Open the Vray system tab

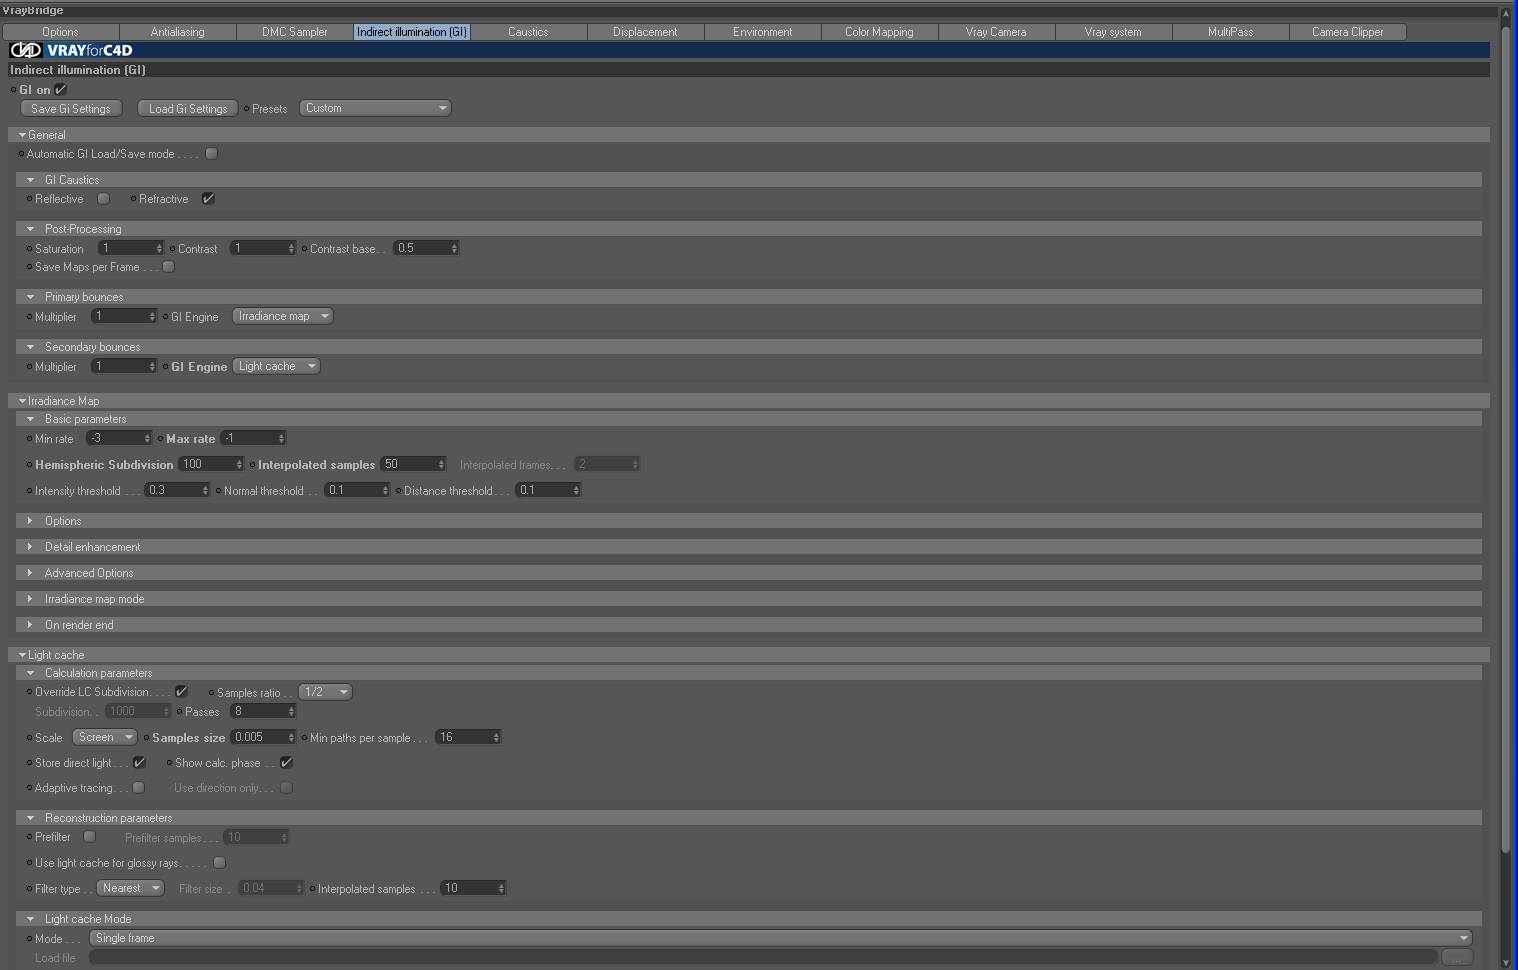(1113, 32)
